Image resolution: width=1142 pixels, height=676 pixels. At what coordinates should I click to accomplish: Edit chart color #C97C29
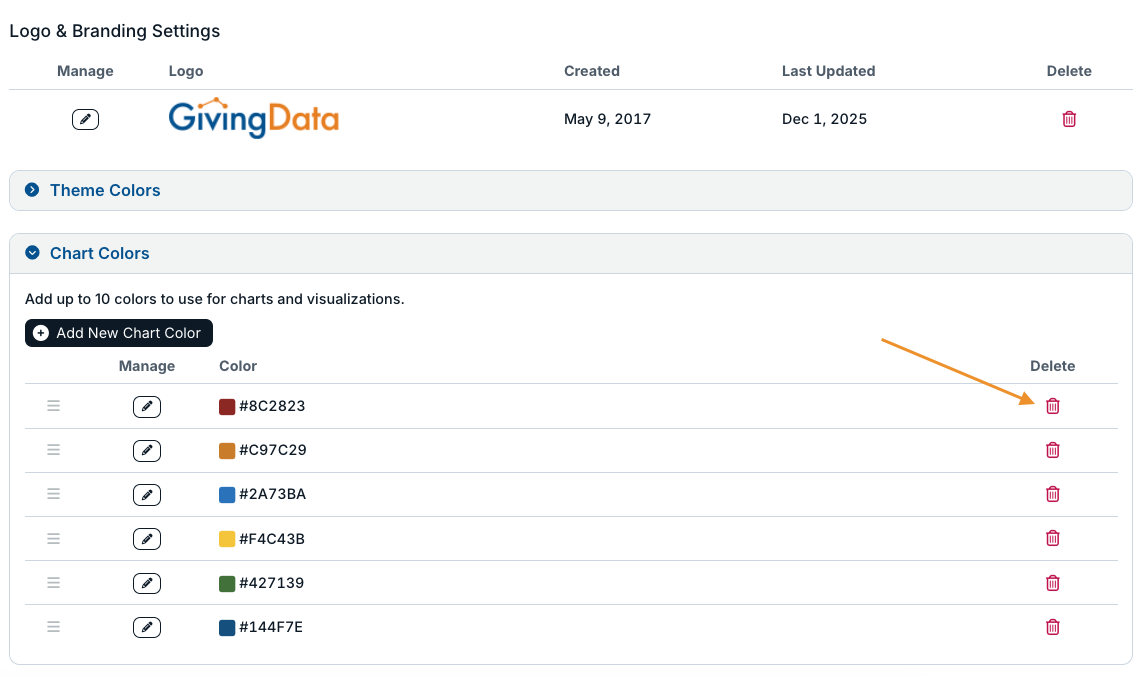146,451
